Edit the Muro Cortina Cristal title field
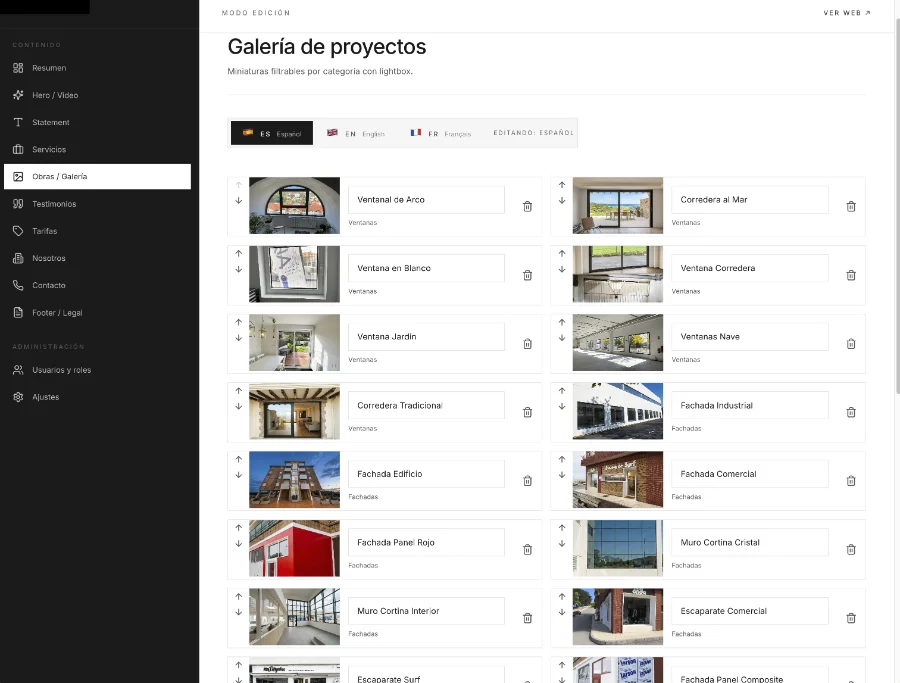This screenshot has width=900, height=683. (x=750, y=542)
